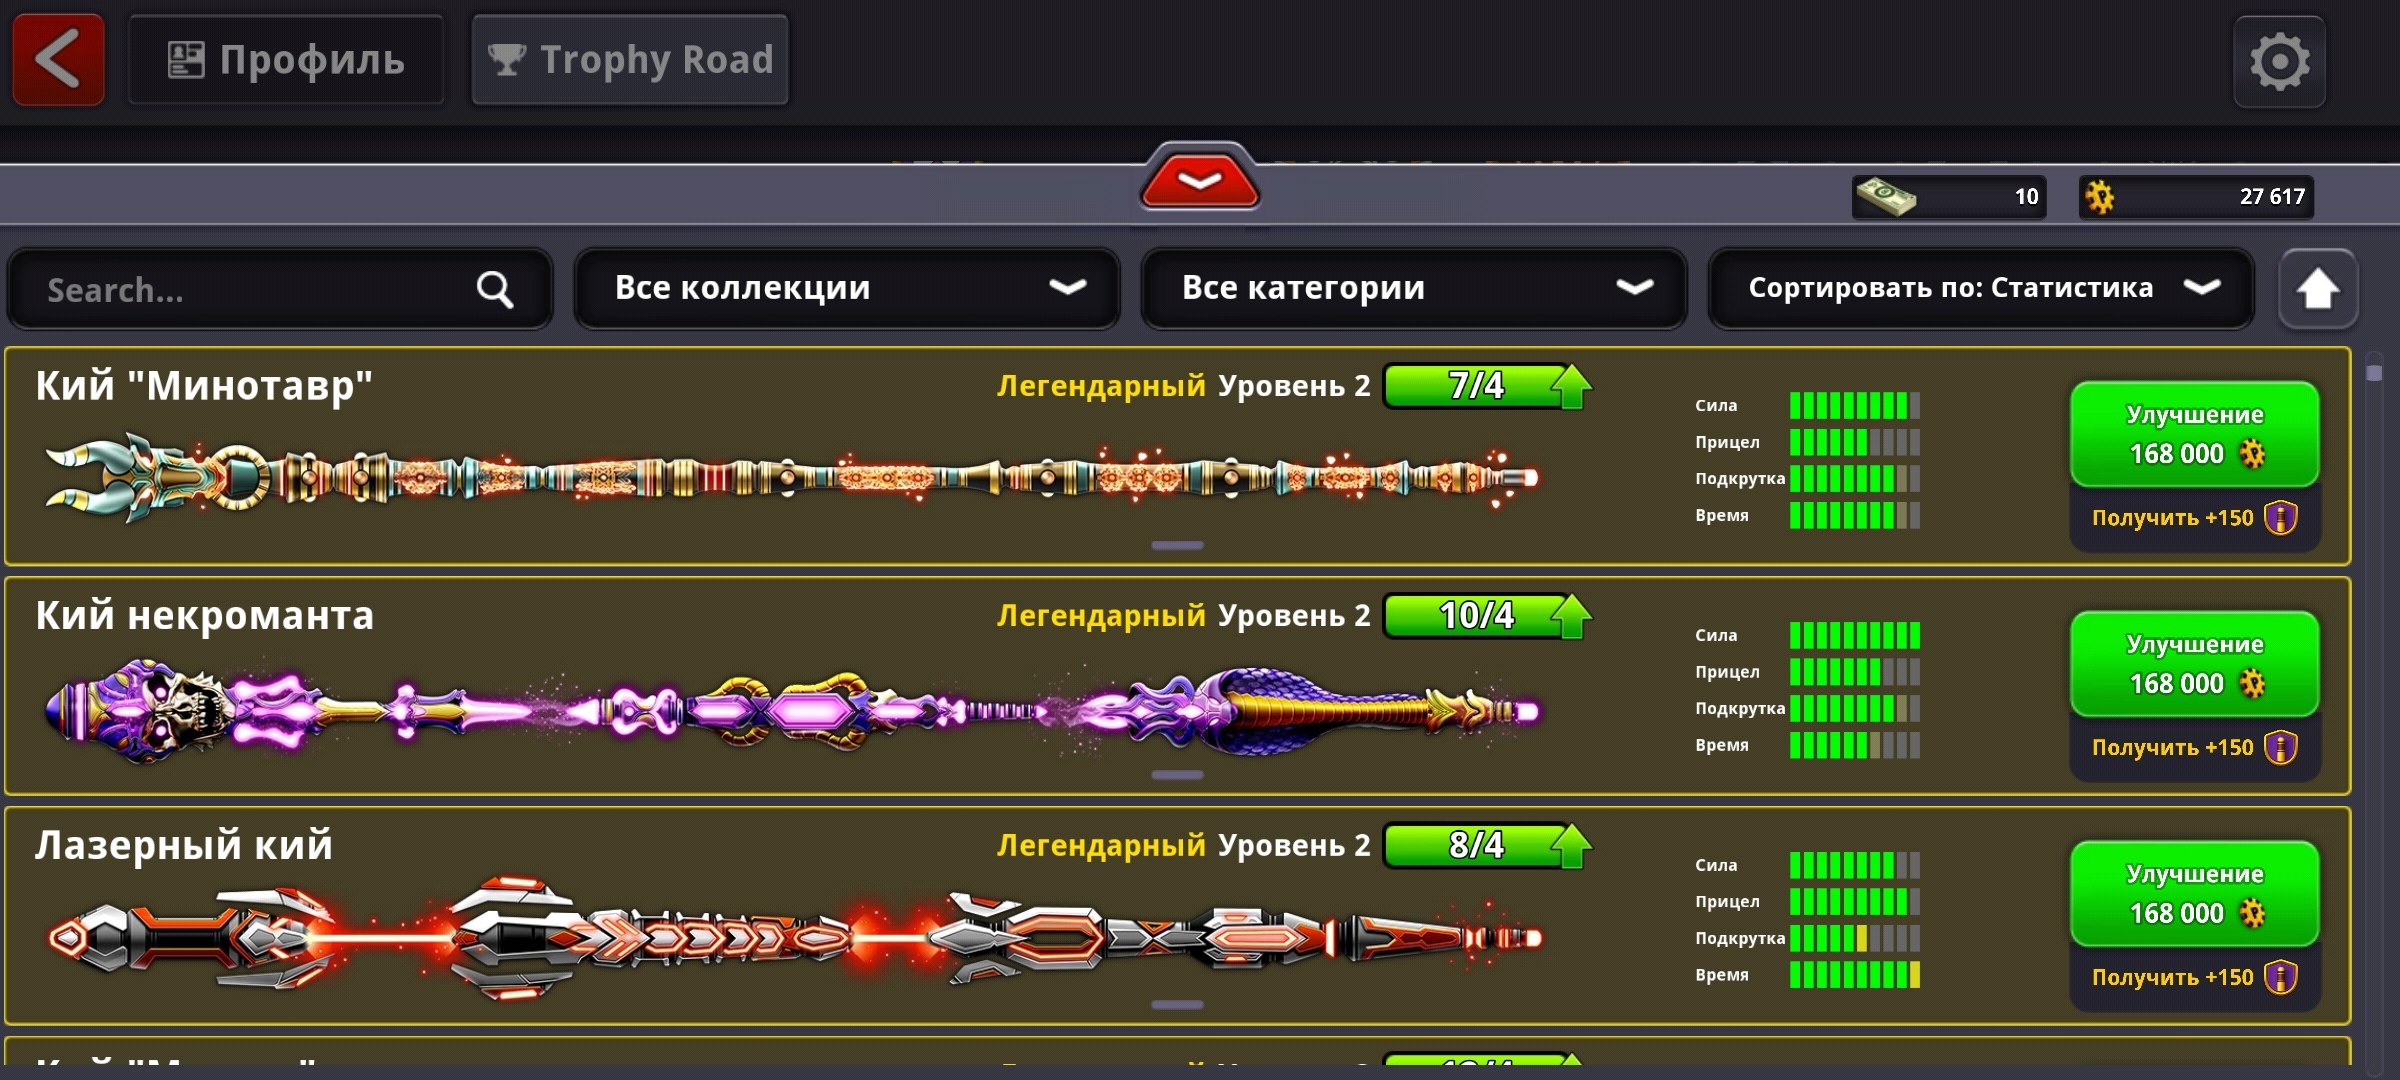Click Улучшение 168 000 for Кий некроманта
The width and height of the screenshot is (2400, 1080).
tap(2195, 664)
